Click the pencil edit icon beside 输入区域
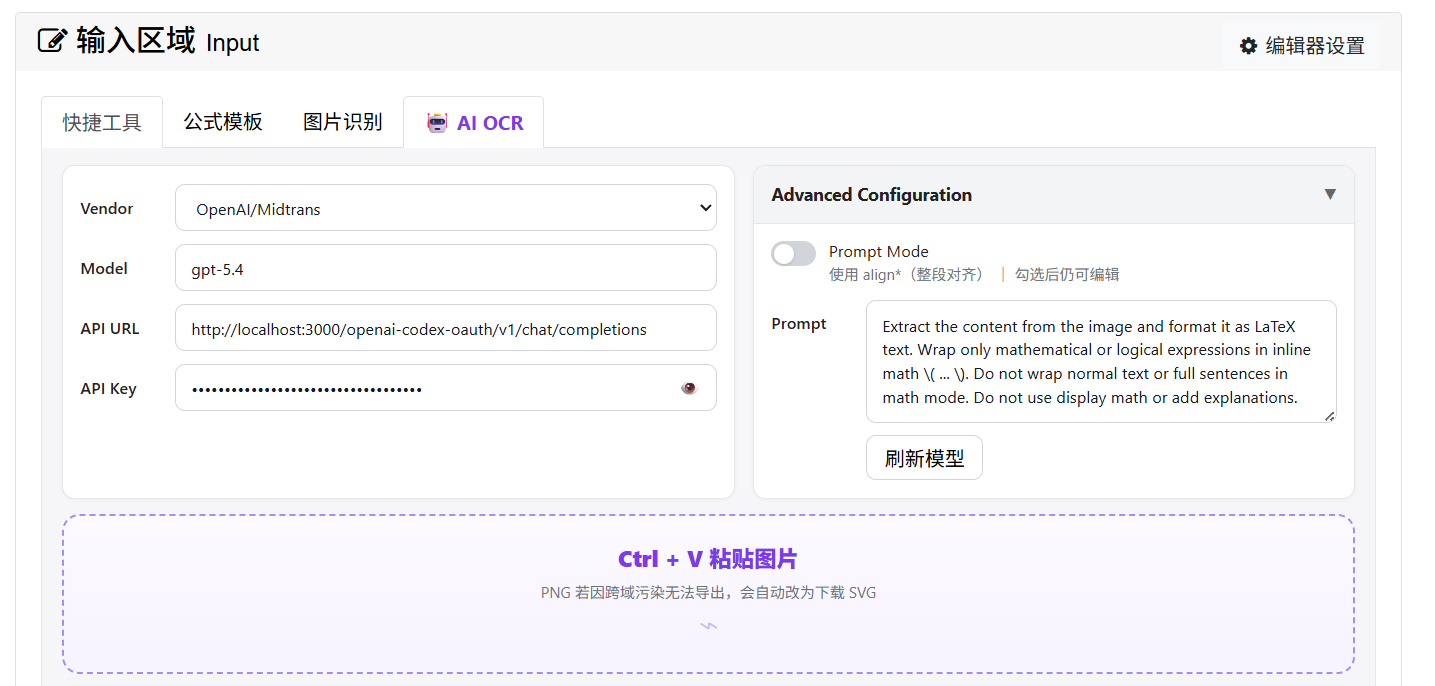The width and height of the screenshot is (1435, 686). point(52,41)
